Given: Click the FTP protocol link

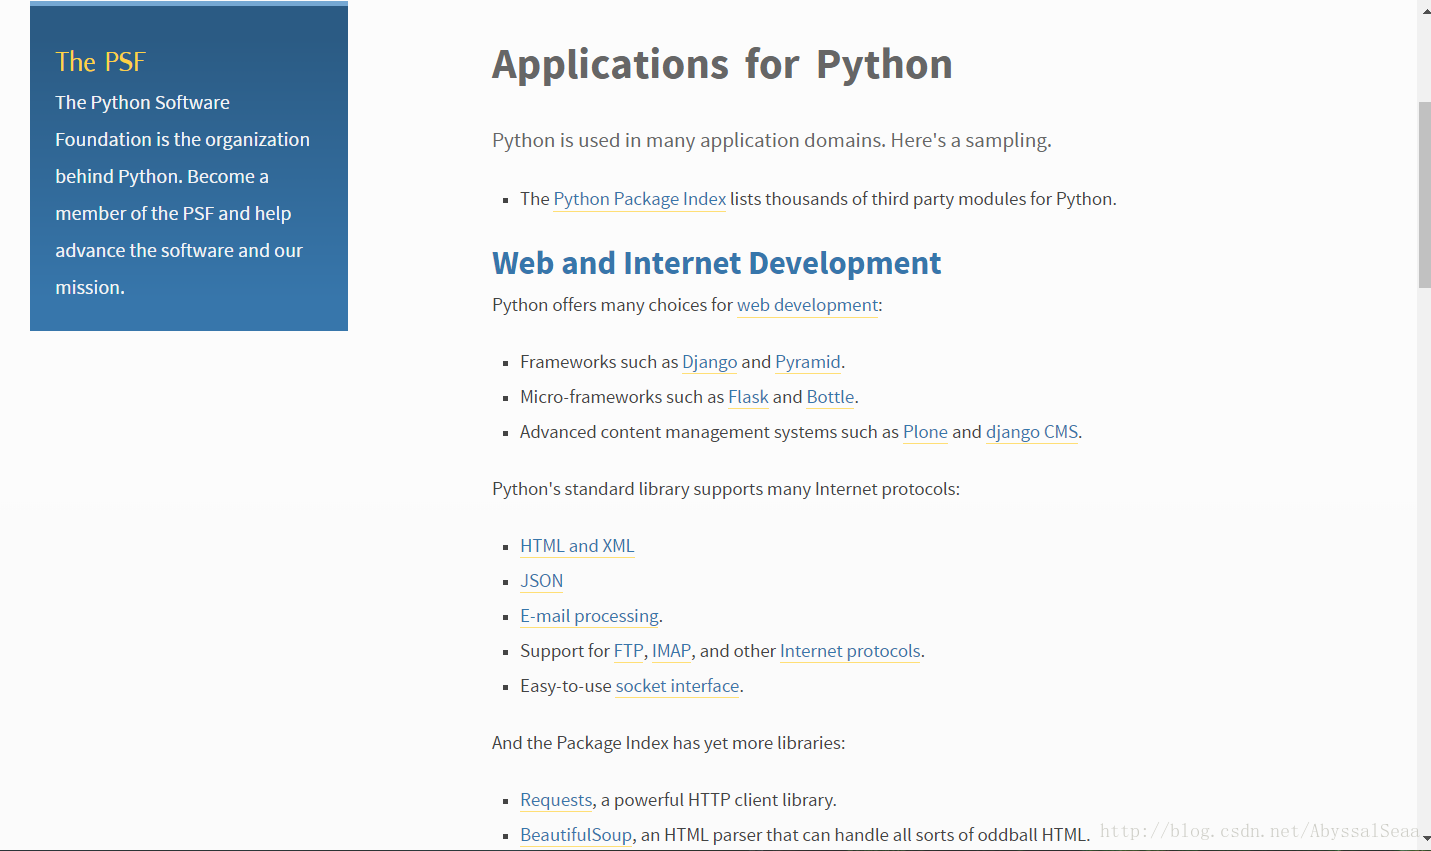Looking at the screenshot, I should [x=628, y=651].
